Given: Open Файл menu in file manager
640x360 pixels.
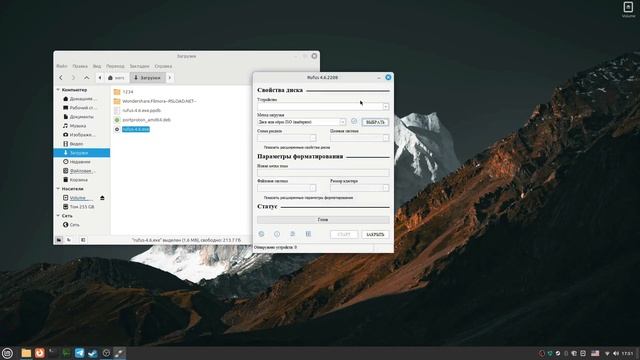Looking at the screenshot, I should 62,66.
